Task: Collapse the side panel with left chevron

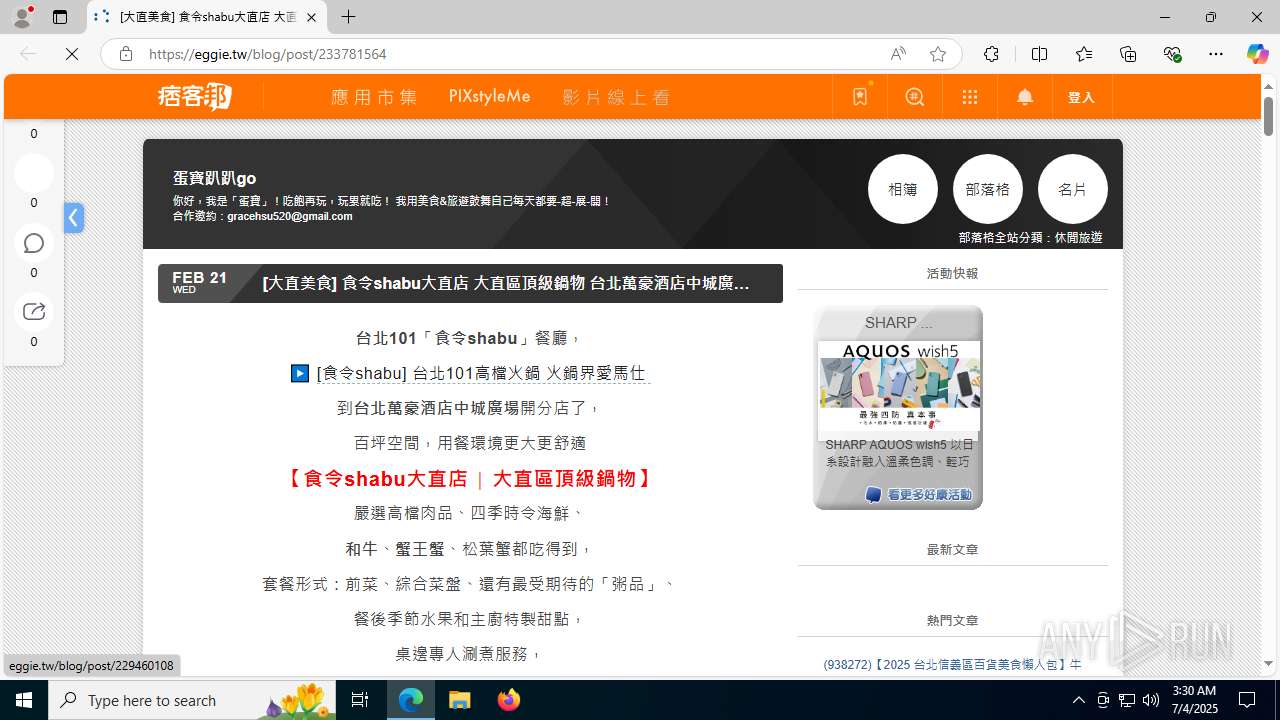Action: pyautogui.click(x=74, y=218)
